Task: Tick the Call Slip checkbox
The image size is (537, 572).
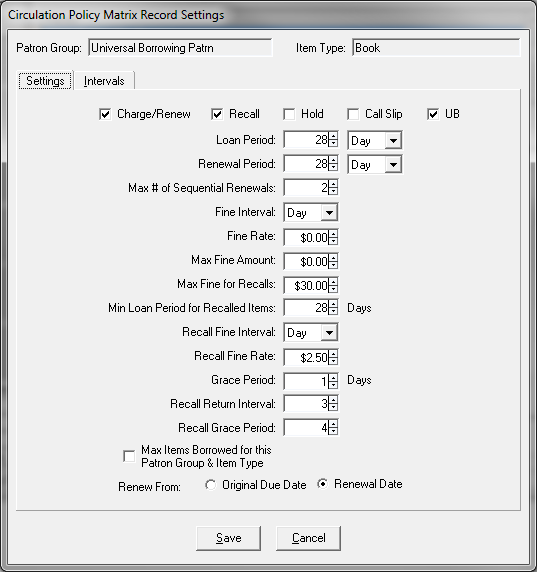Action: 353,114
